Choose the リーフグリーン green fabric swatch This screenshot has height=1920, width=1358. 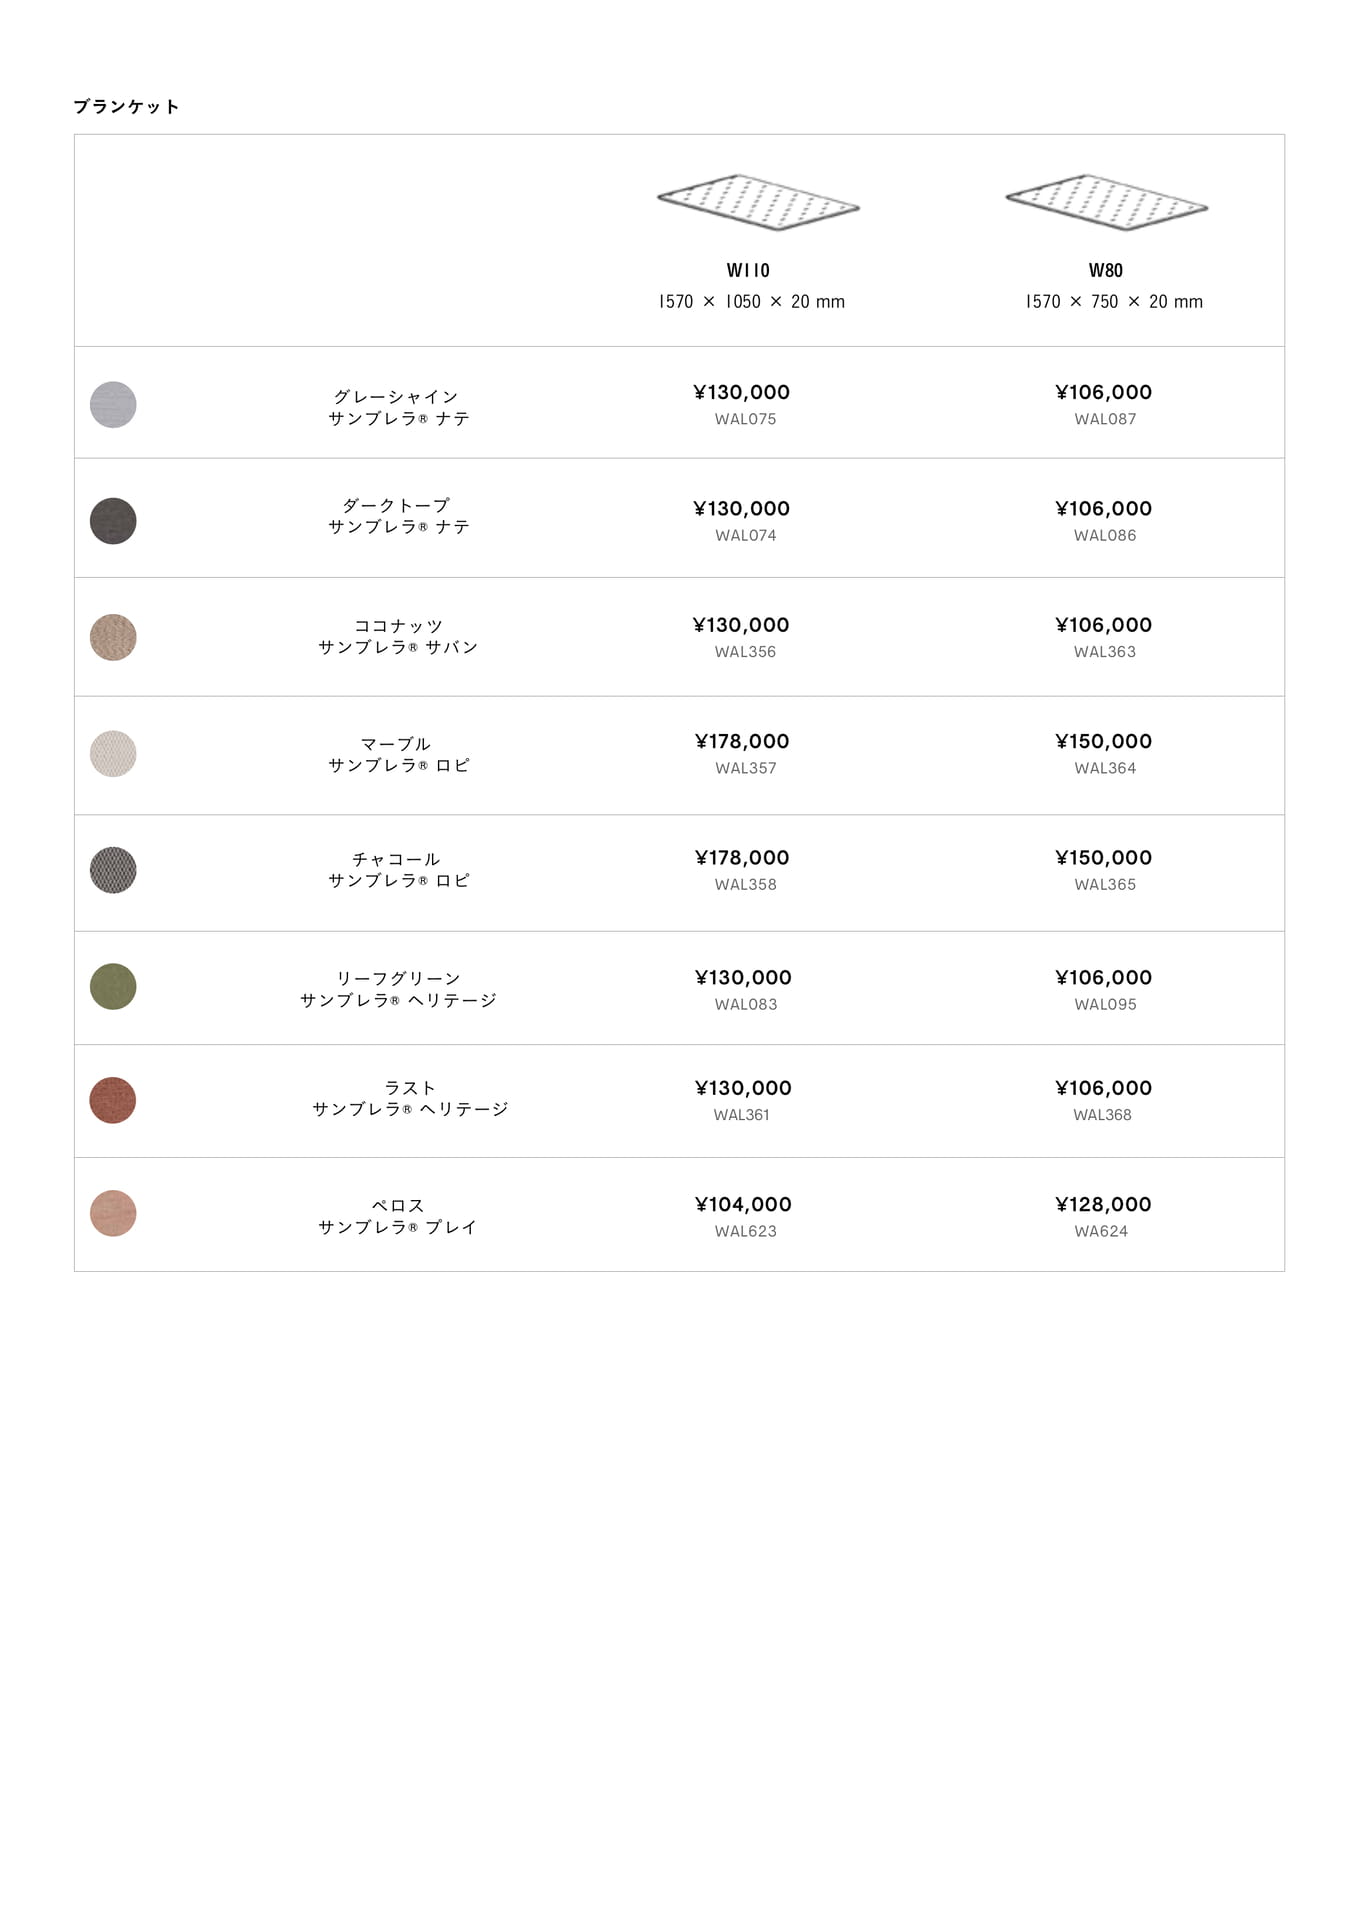[113, 987]
